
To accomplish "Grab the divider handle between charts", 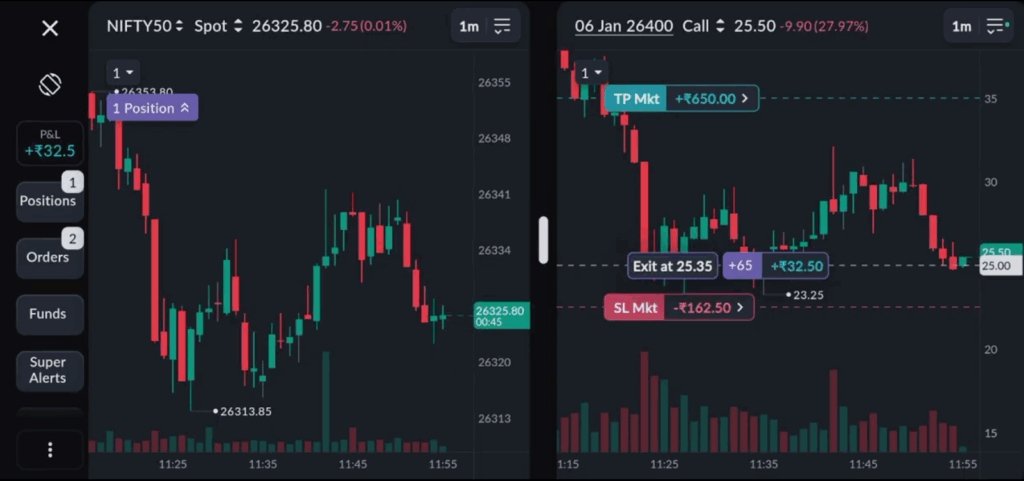I will click(543, 240).
